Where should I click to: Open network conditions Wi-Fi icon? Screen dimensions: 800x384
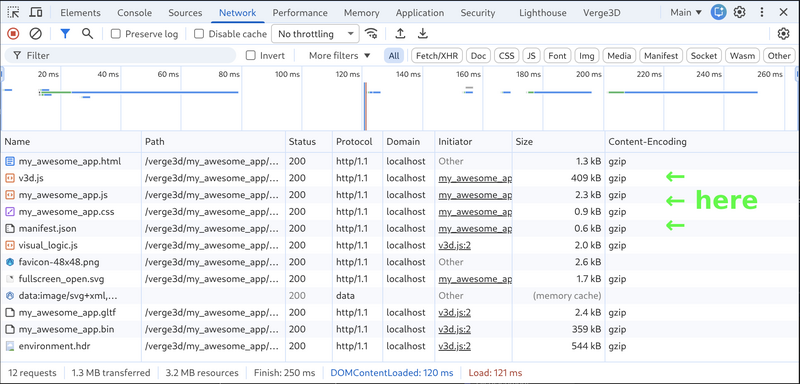tap(371, 34)
